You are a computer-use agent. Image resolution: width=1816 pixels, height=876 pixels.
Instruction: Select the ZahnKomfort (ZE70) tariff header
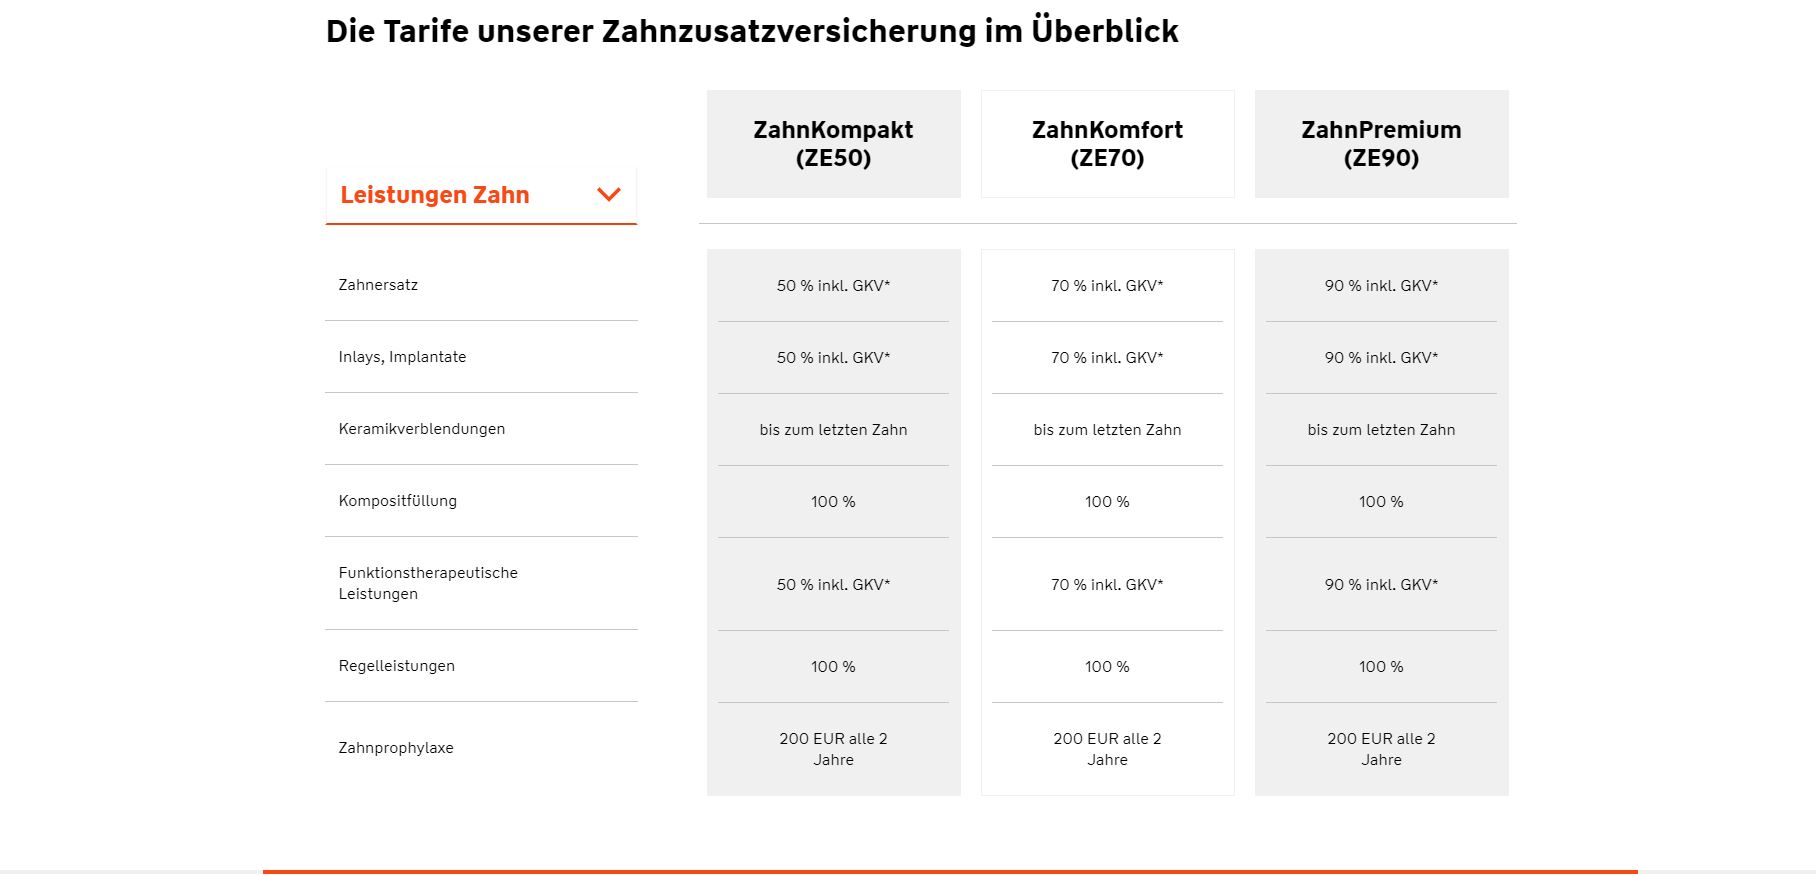click(1107, 144)
